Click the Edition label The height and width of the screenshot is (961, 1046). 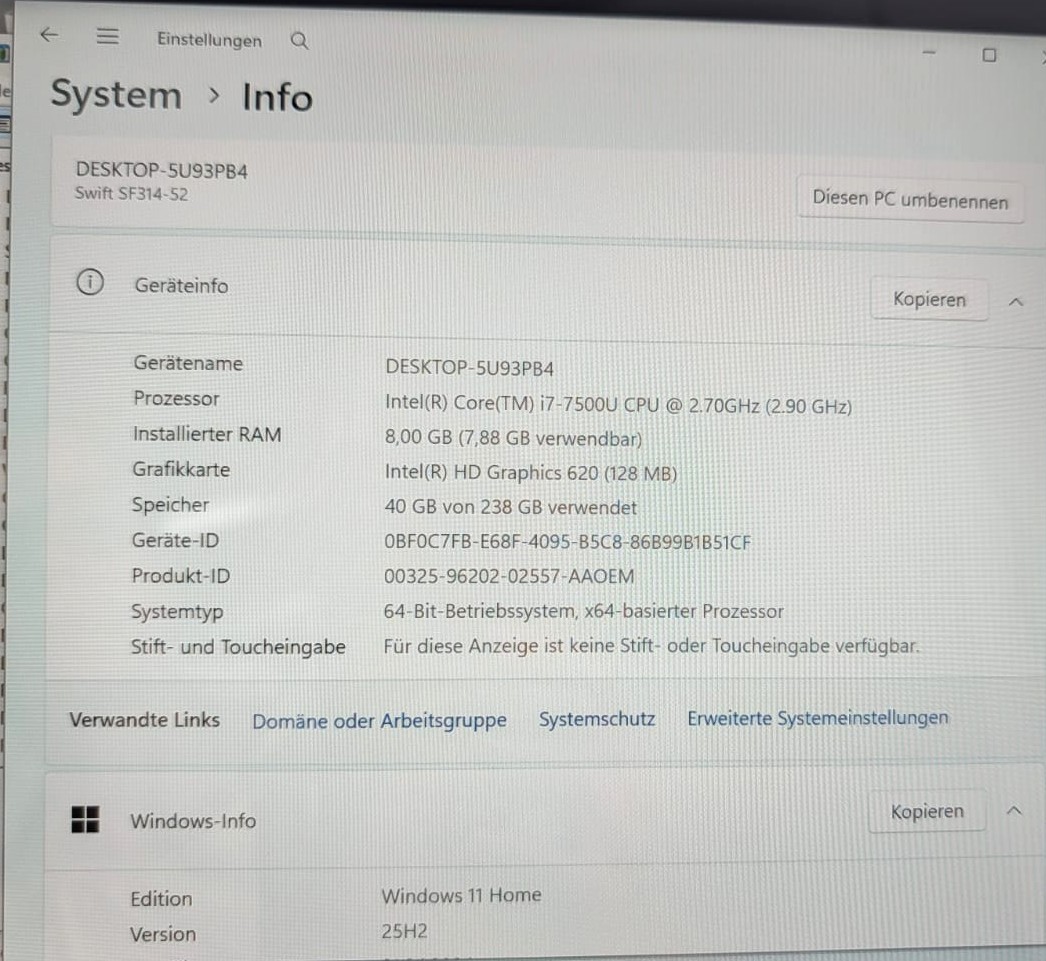pyautogui.click(x=161, y=899)
